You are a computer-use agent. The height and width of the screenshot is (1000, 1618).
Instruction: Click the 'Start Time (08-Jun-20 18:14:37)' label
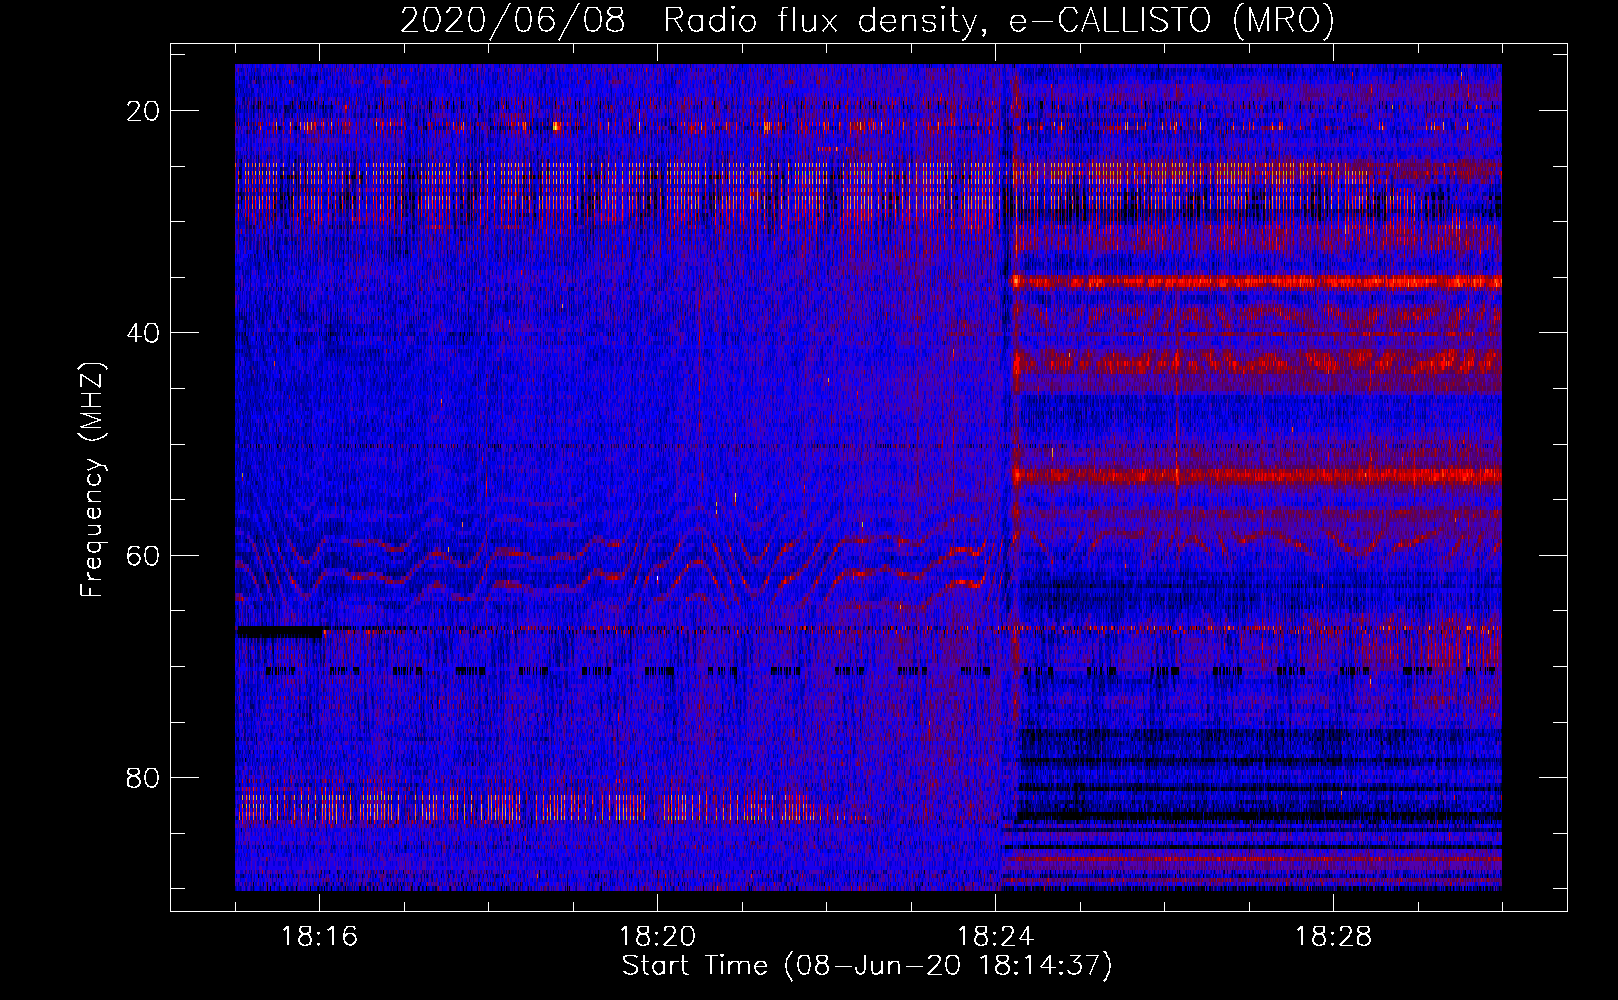click(x=867, y=966)
